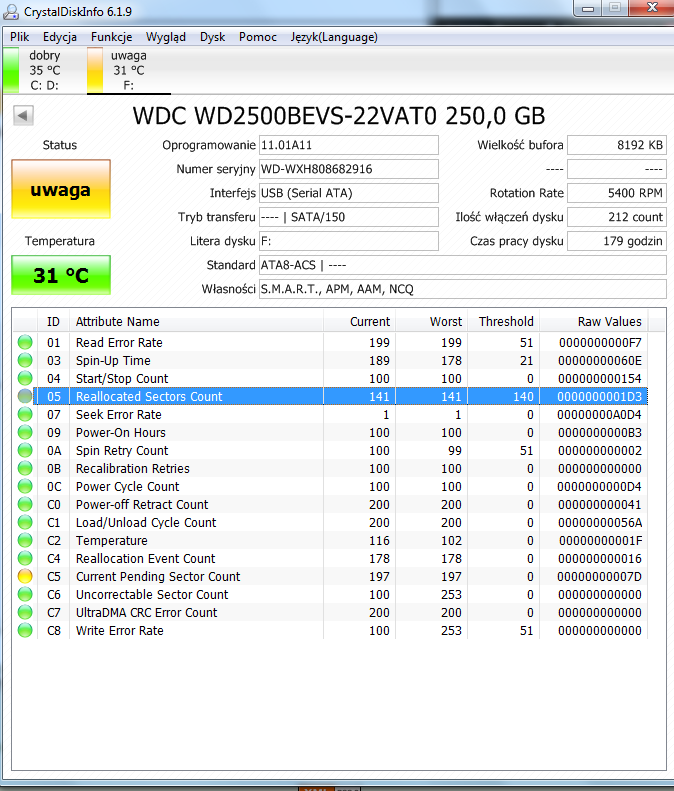This screenshot has width=674, height=791.
Task: Select the Reallocated Sectors Count row name
Action: 149,397
